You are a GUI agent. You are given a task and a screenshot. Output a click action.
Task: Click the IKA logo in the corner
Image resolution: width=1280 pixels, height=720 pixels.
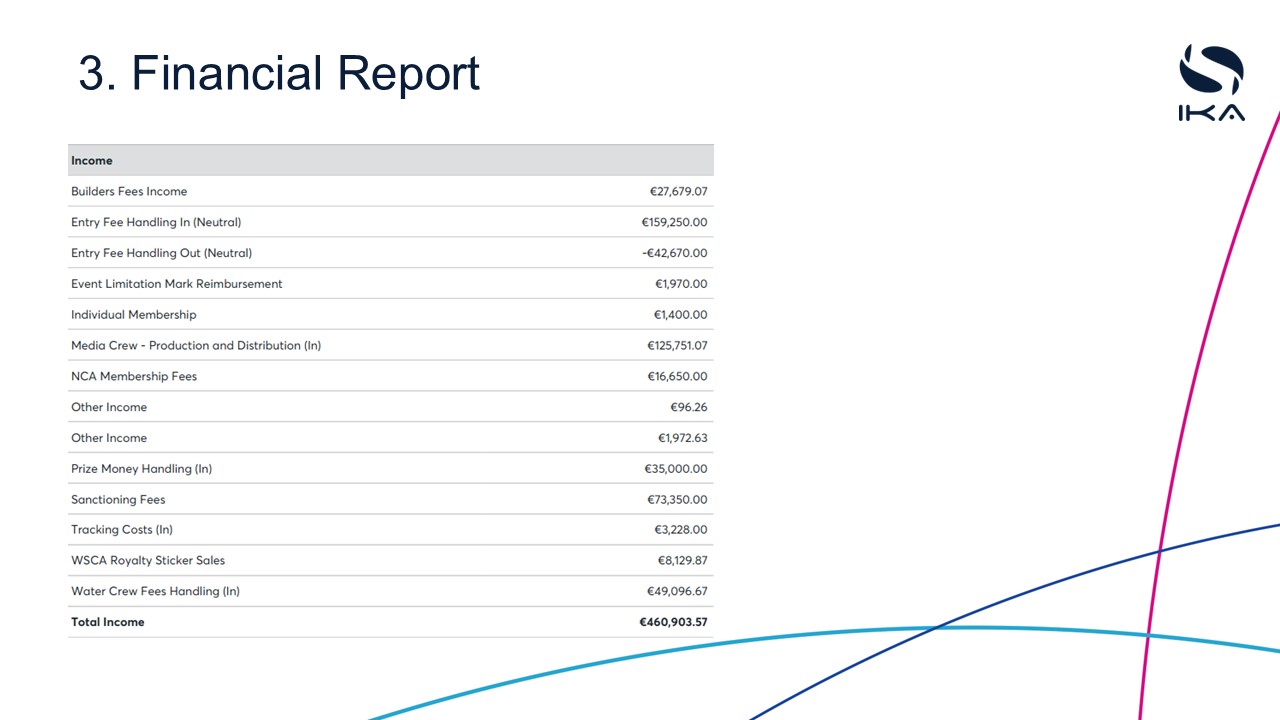click(1211, 83)
